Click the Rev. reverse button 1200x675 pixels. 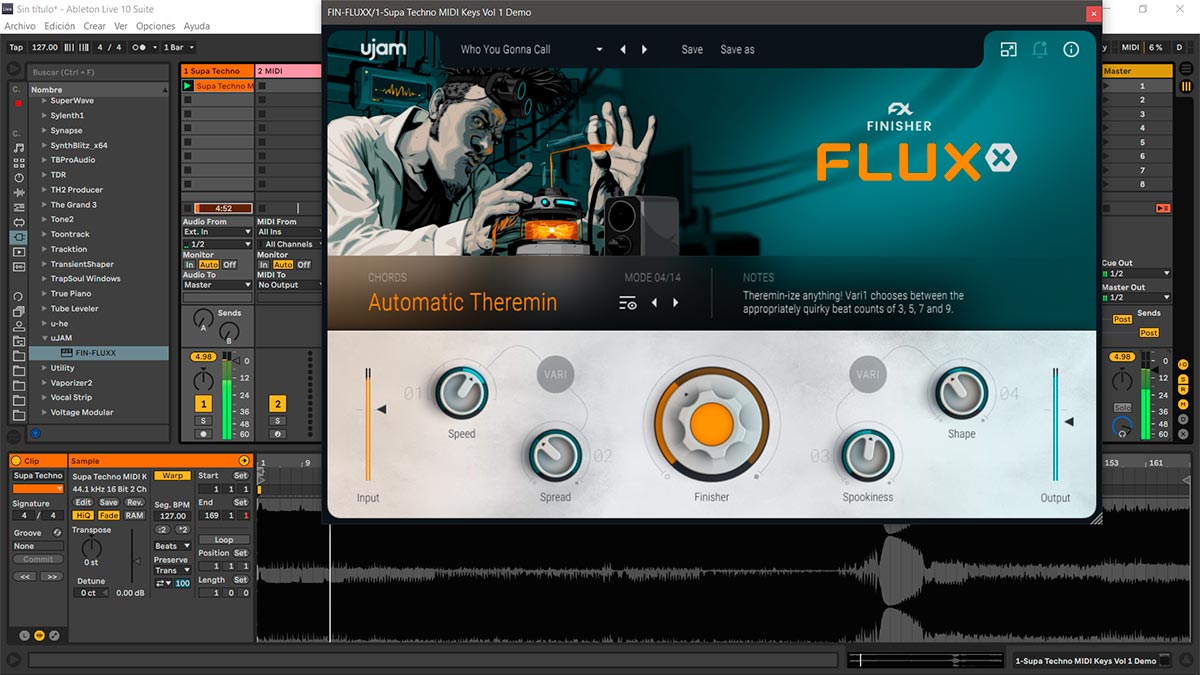136,502
